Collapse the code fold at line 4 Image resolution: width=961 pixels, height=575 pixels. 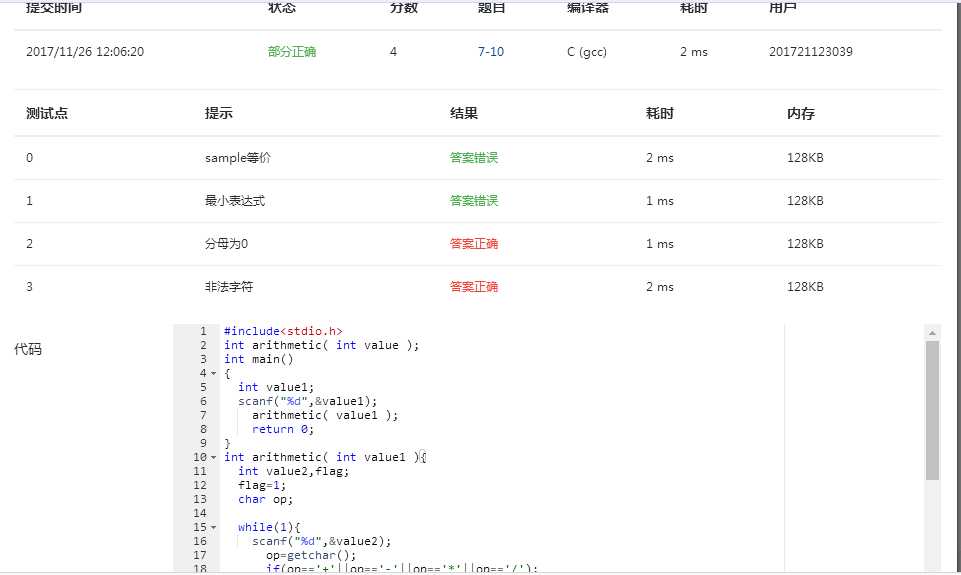[x=212, y=373]
